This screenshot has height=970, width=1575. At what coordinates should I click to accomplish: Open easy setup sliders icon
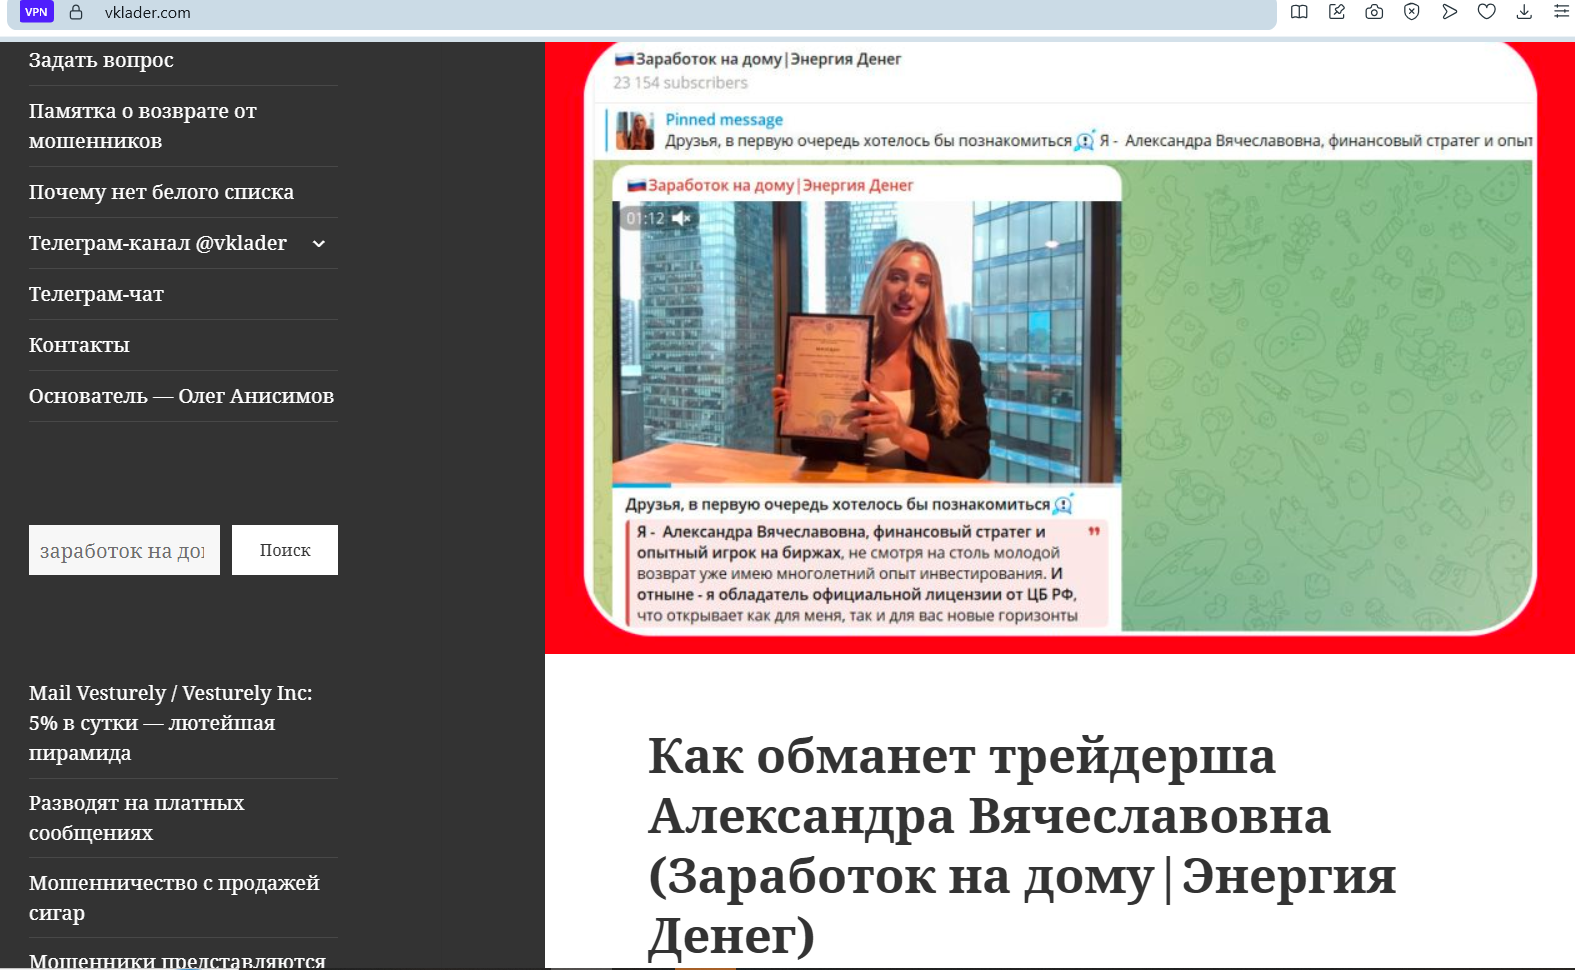point(1561,12)
